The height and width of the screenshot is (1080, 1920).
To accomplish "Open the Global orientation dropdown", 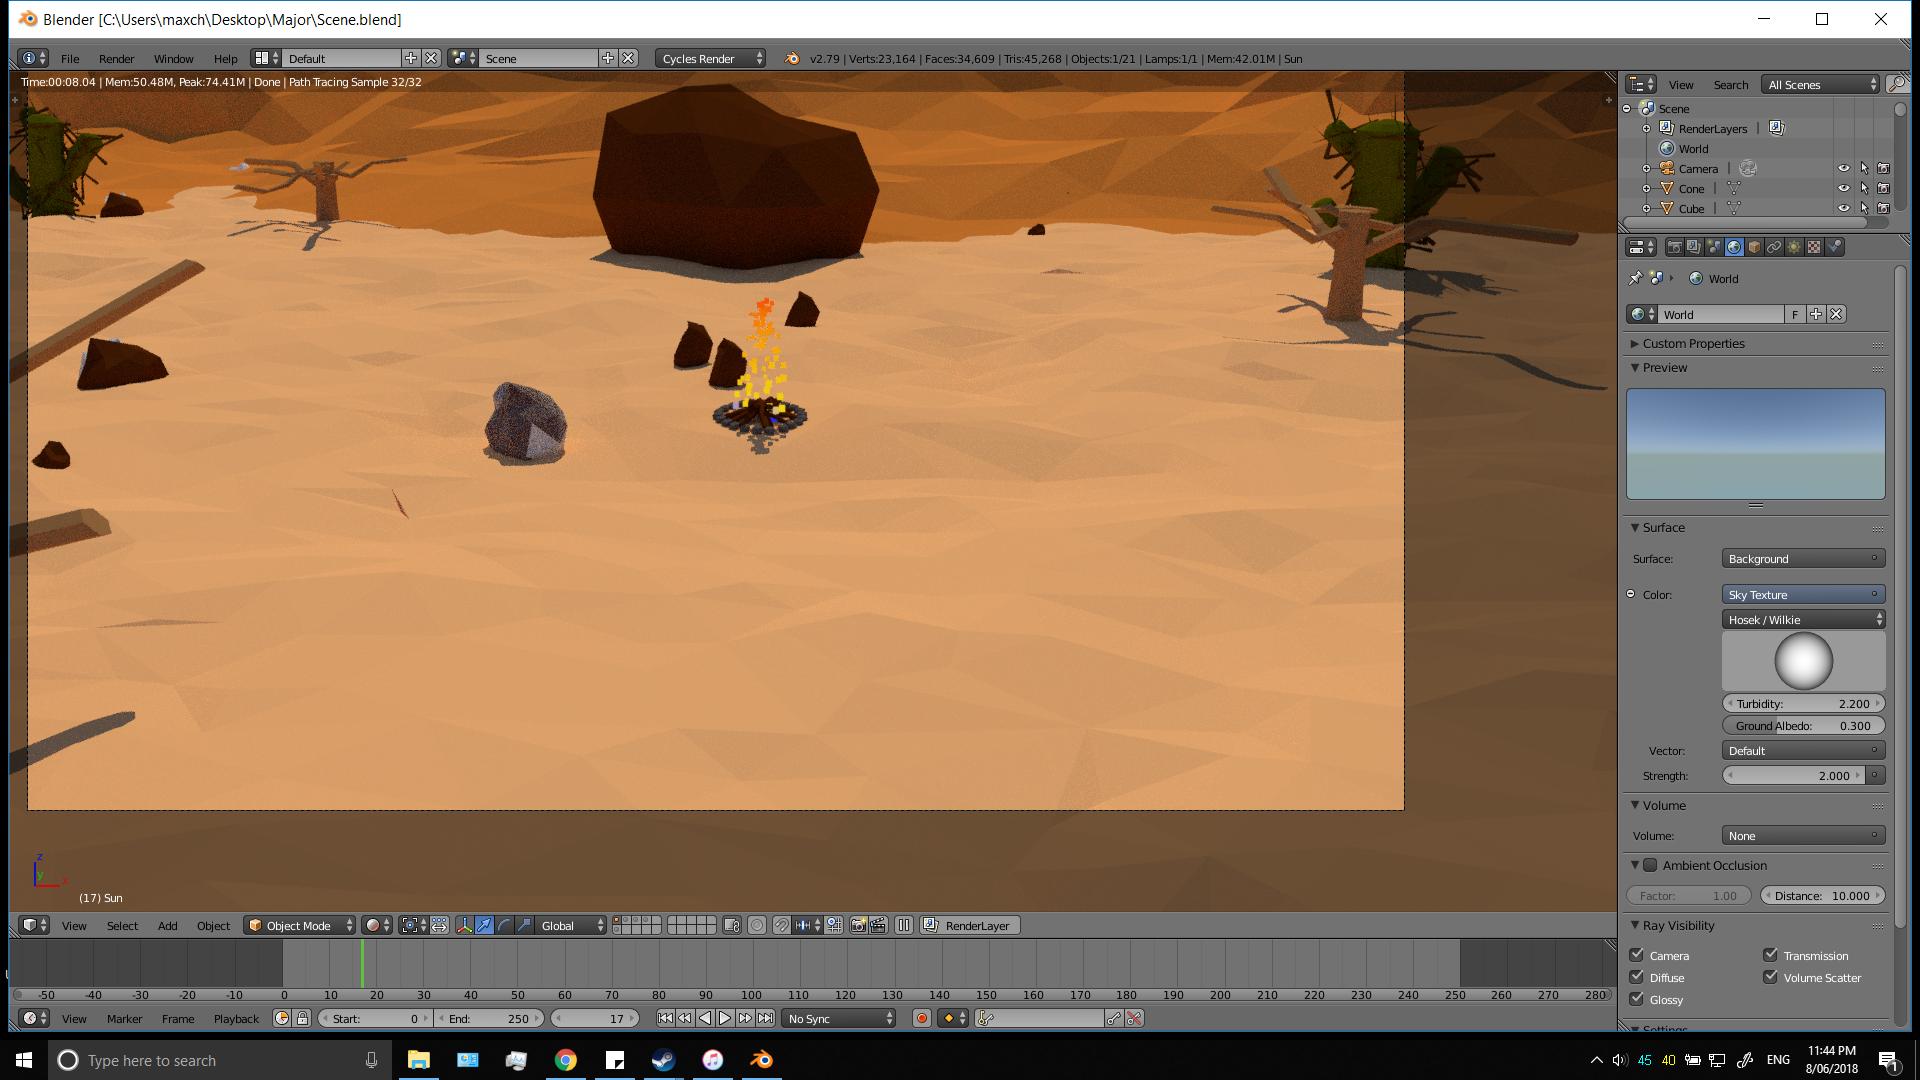I will [x=571, y=925].
